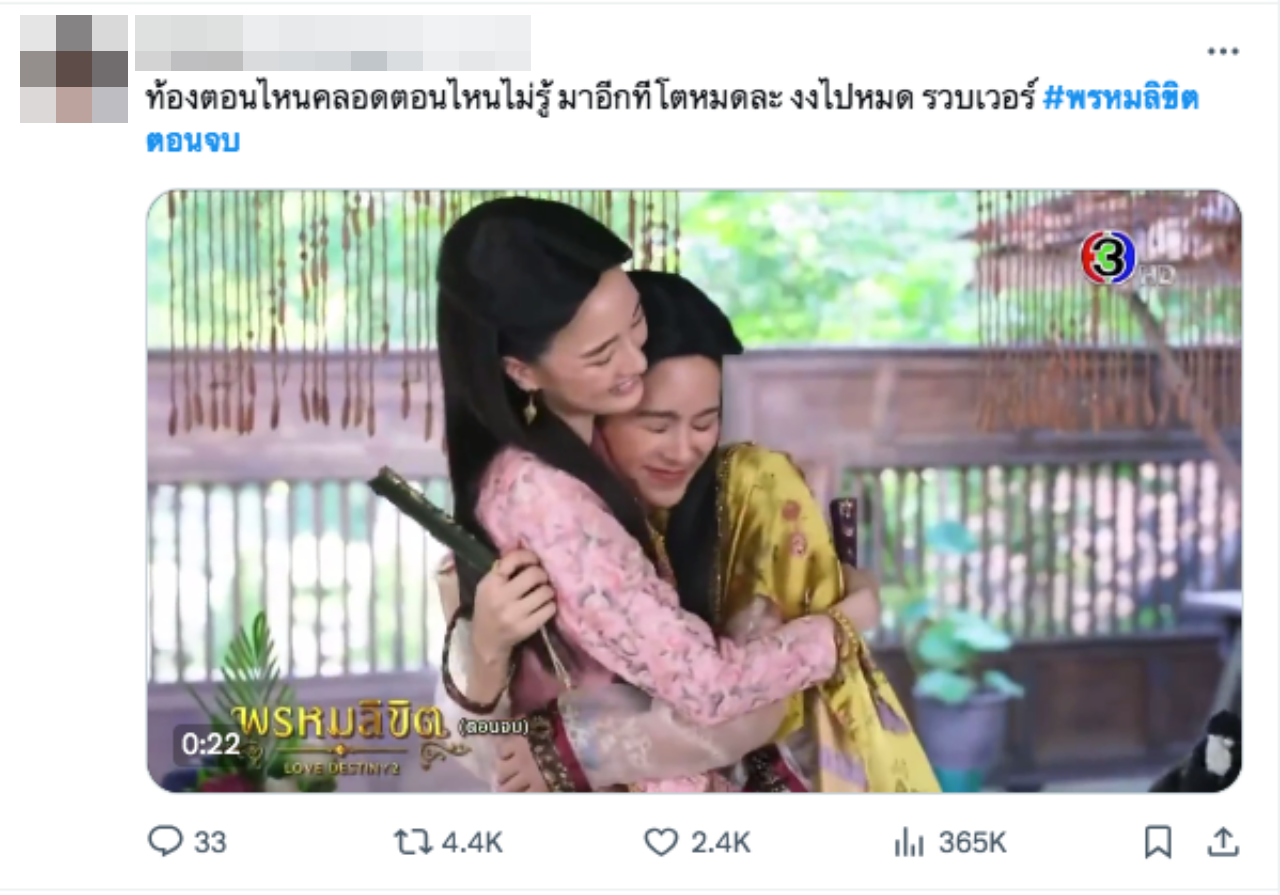Image resolution: width=1280 pixels, height=895 pixels.
Task: Click the 33 replies count
Action: [x=210, y=842]
